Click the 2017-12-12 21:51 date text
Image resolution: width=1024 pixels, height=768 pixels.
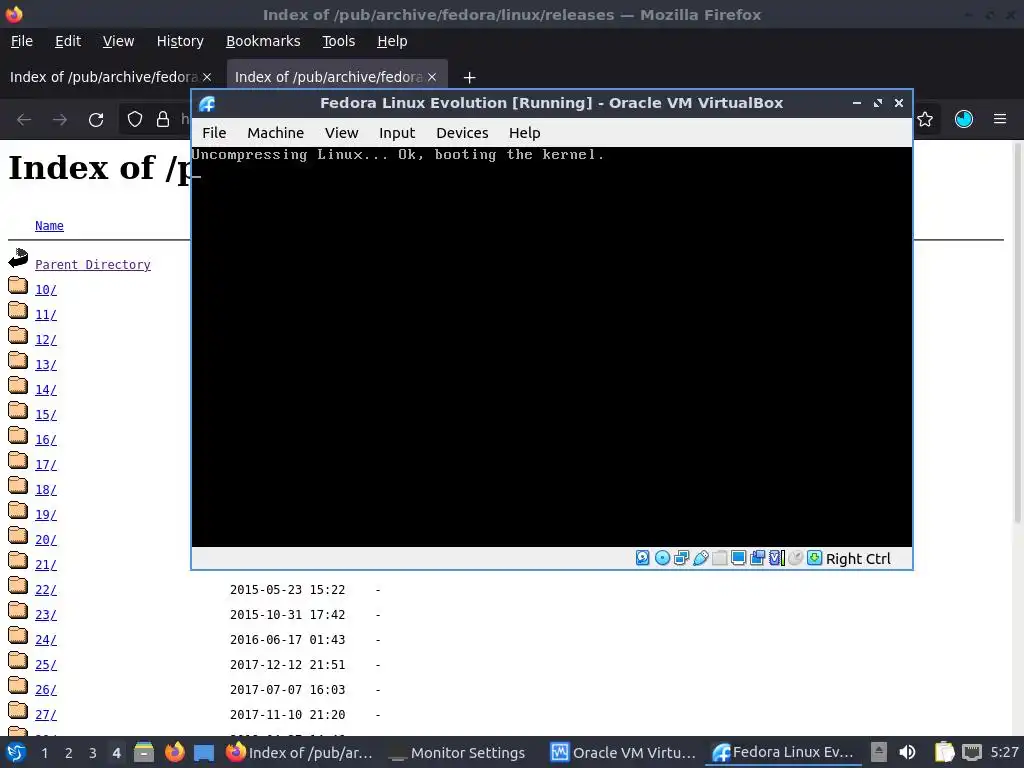[x=287, y=665]
